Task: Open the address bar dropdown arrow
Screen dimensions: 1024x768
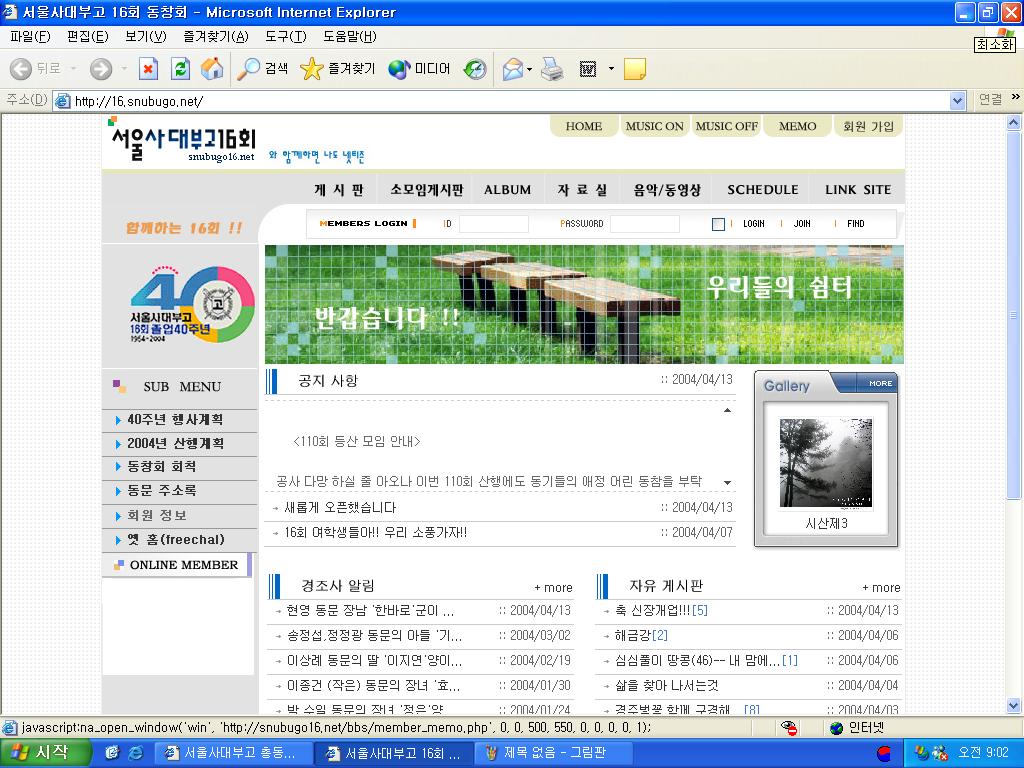Action: pos(957,101)
